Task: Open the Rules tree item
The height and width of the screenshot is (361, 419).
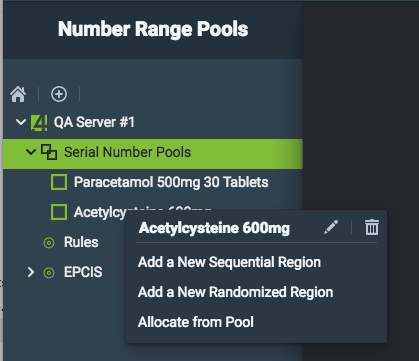Action: [x=81, y=242]
